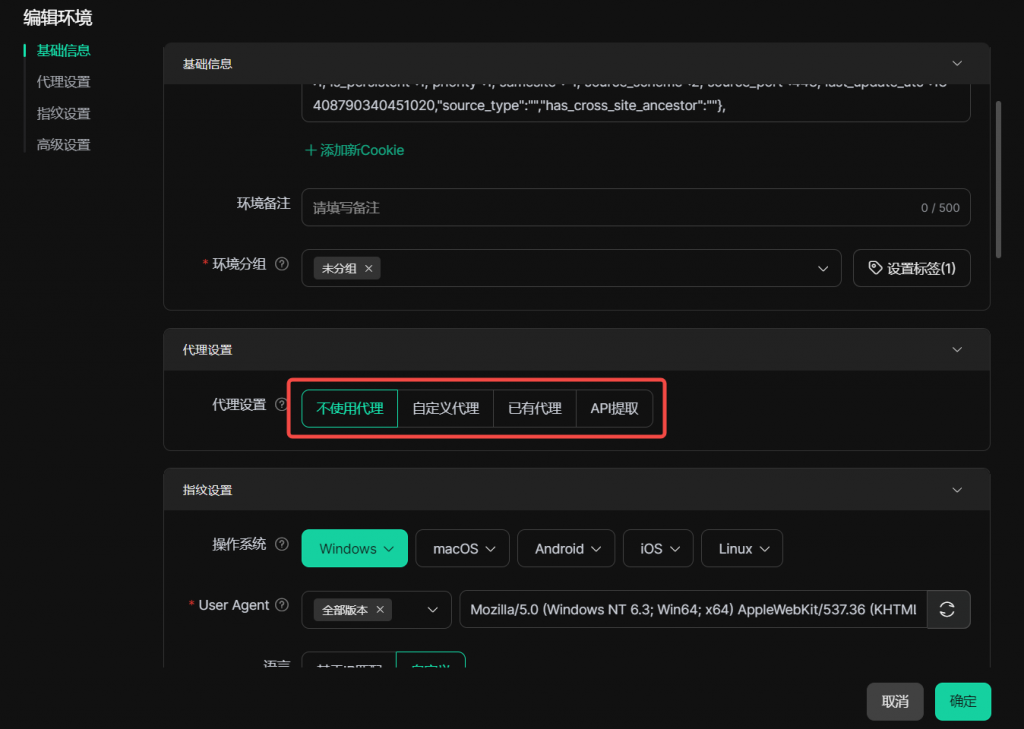1024x729 pixels.
Task: Click the 设置标签(1) tag button
Action: pyautogui.click(x=911, y=268)
